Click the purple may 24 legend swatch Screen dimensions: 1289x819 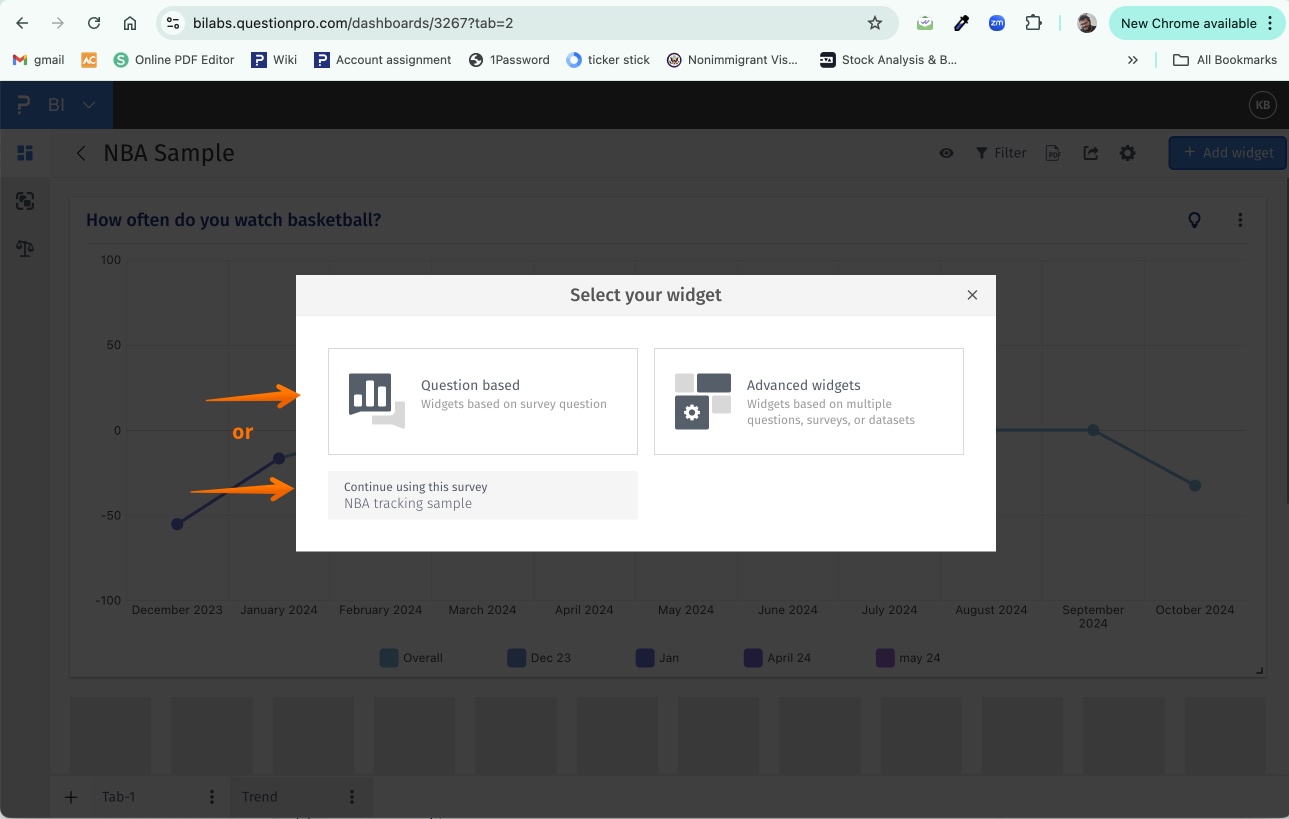tap(885, 657)
